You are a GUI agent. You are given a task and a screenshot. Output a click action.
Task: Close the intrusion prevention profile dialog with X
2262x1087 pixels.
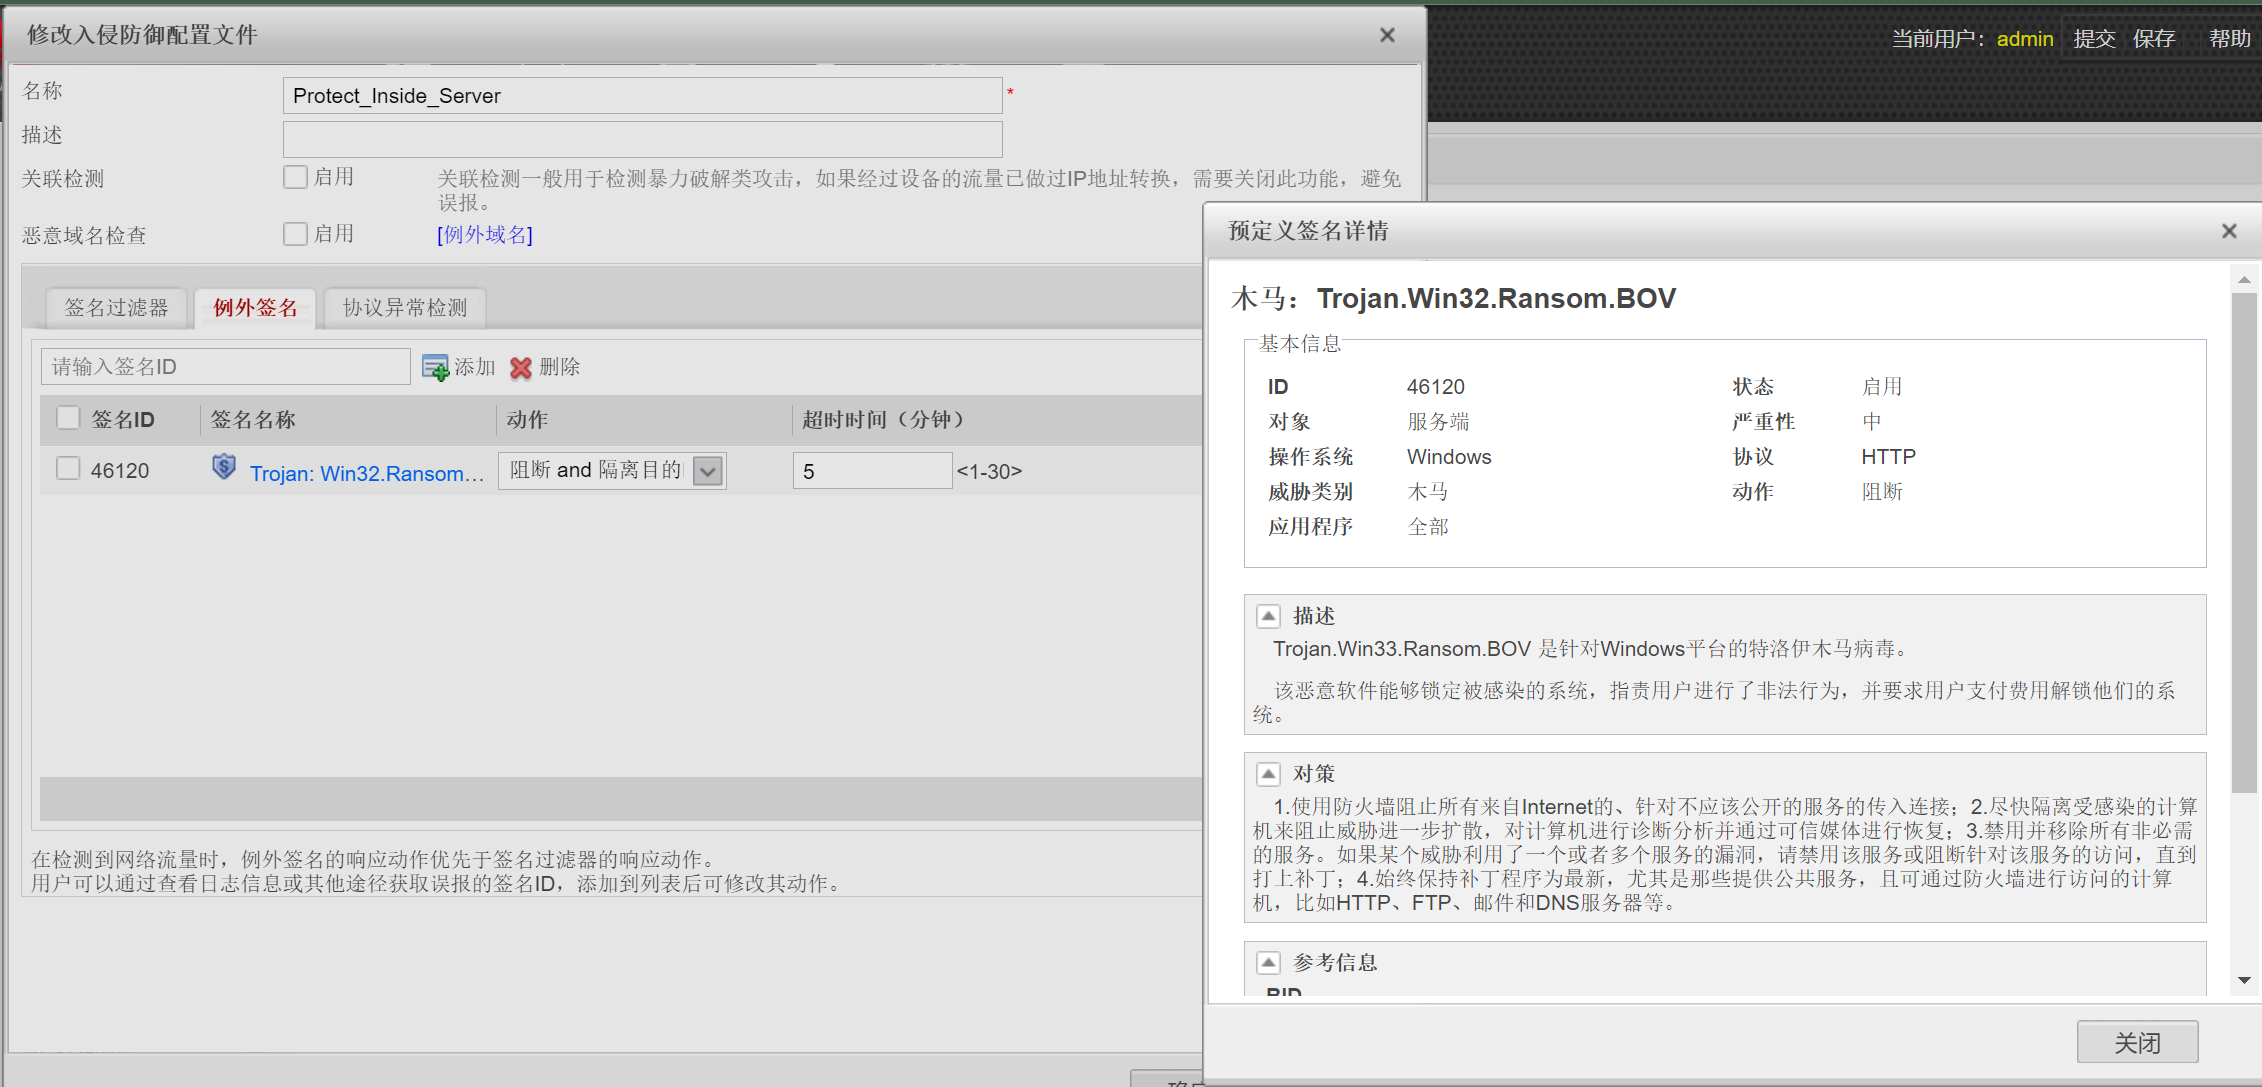(1387, 35)
